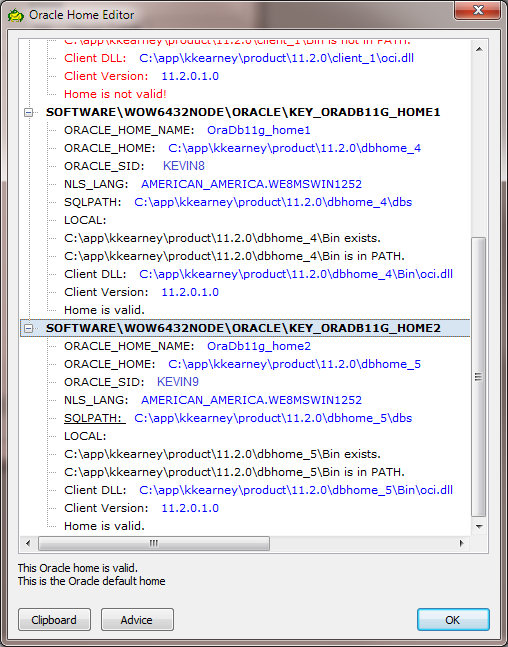
Task: Select Client DLL dbhome_5\Bin\oci.dll row
Action: pyautogui.click(x=258, y=490)
